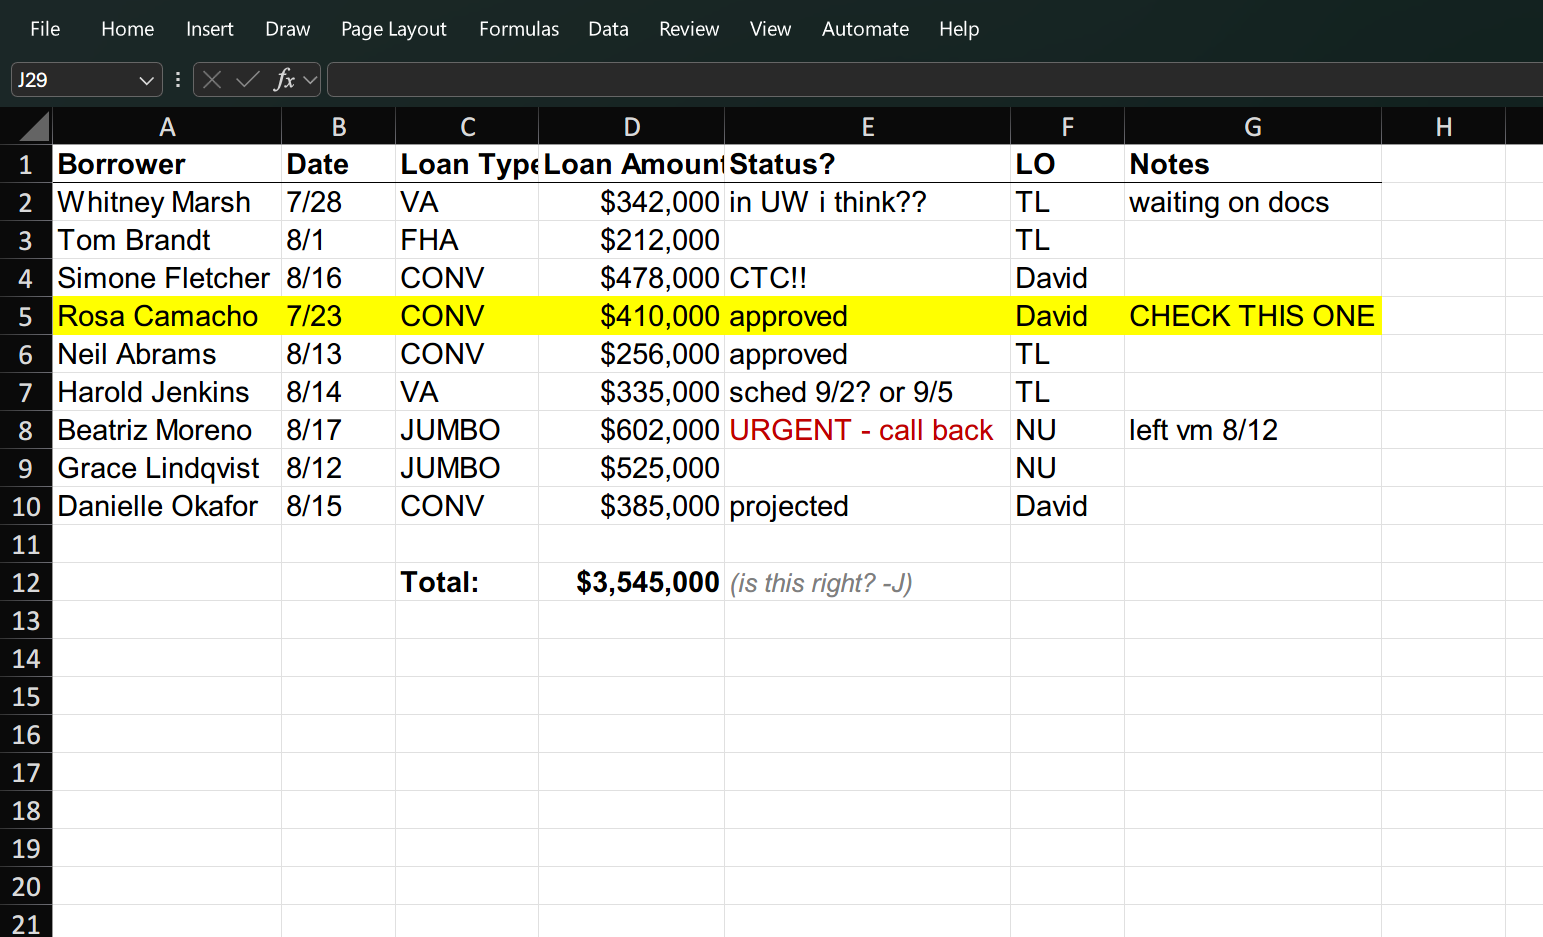Select the 'sched 9/2? or 9/5' cell
Screen dimensions: 1543x937
point(868,392)
